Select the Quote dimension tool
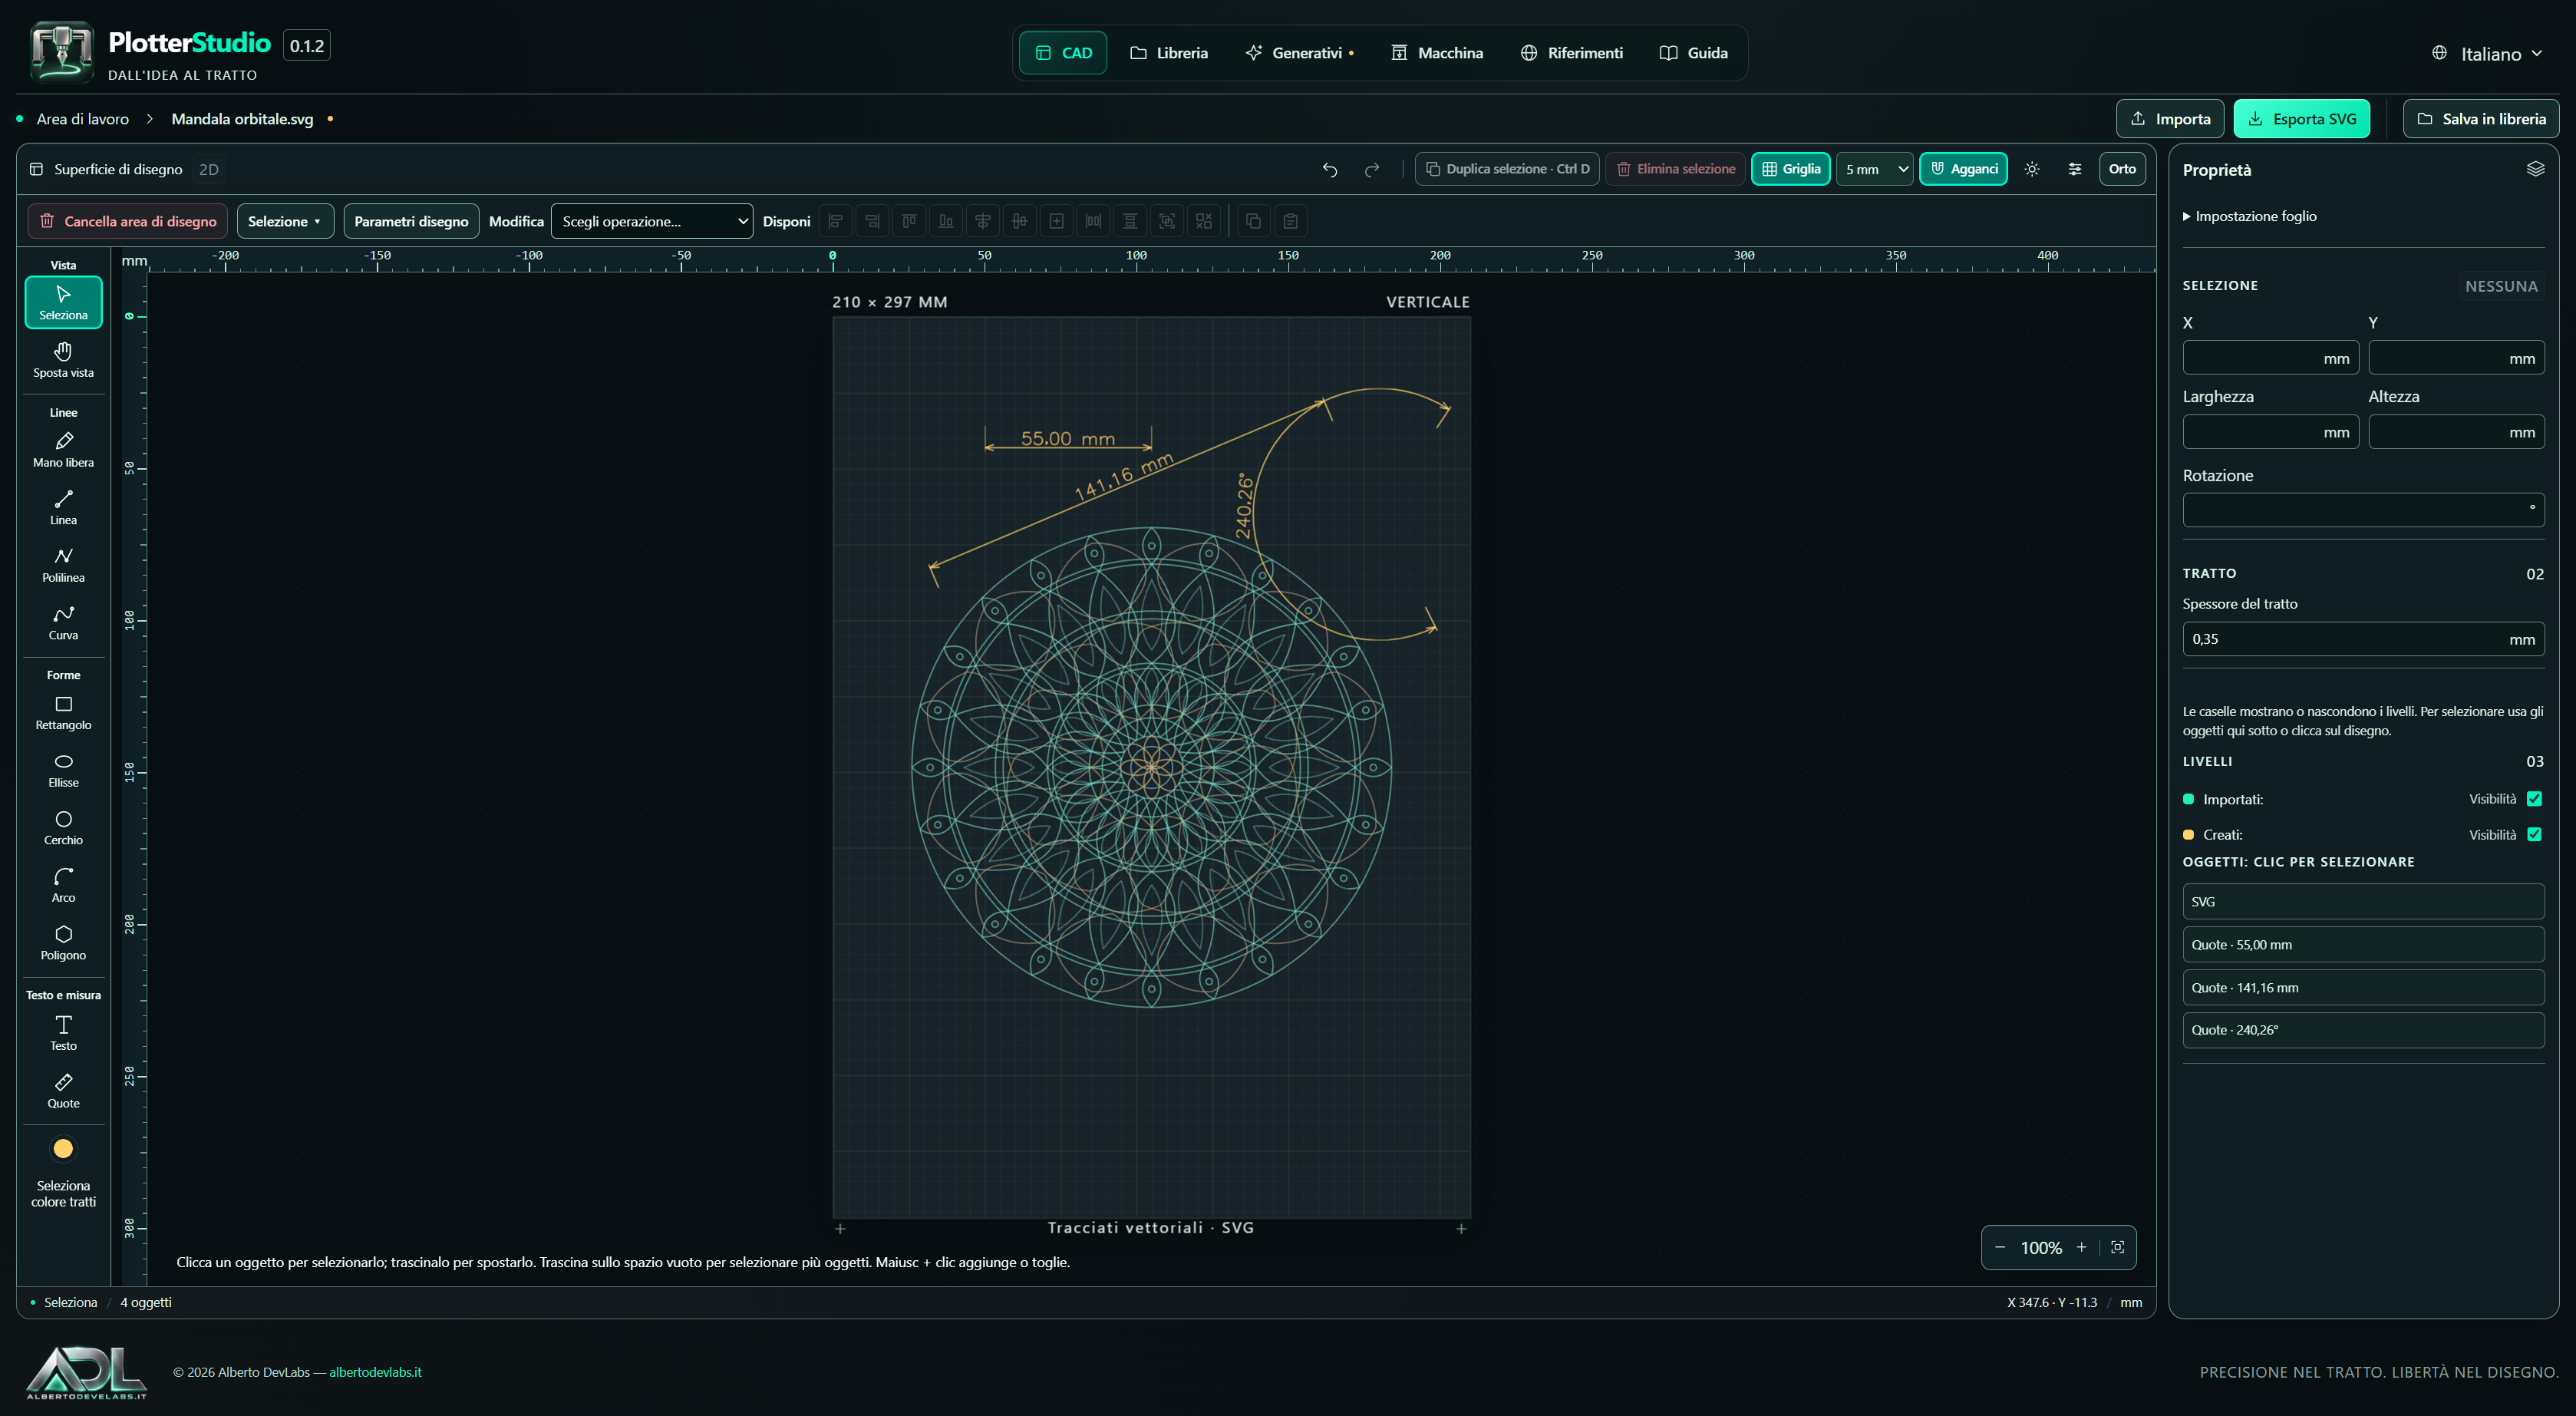This screenshot has width=2576, height=1416. [x=63, y=1091]
